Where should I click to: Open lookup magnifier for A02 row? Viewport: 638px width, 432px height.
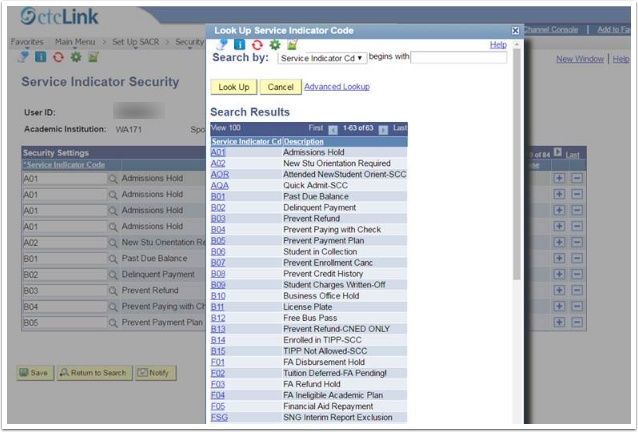point(113,243)
